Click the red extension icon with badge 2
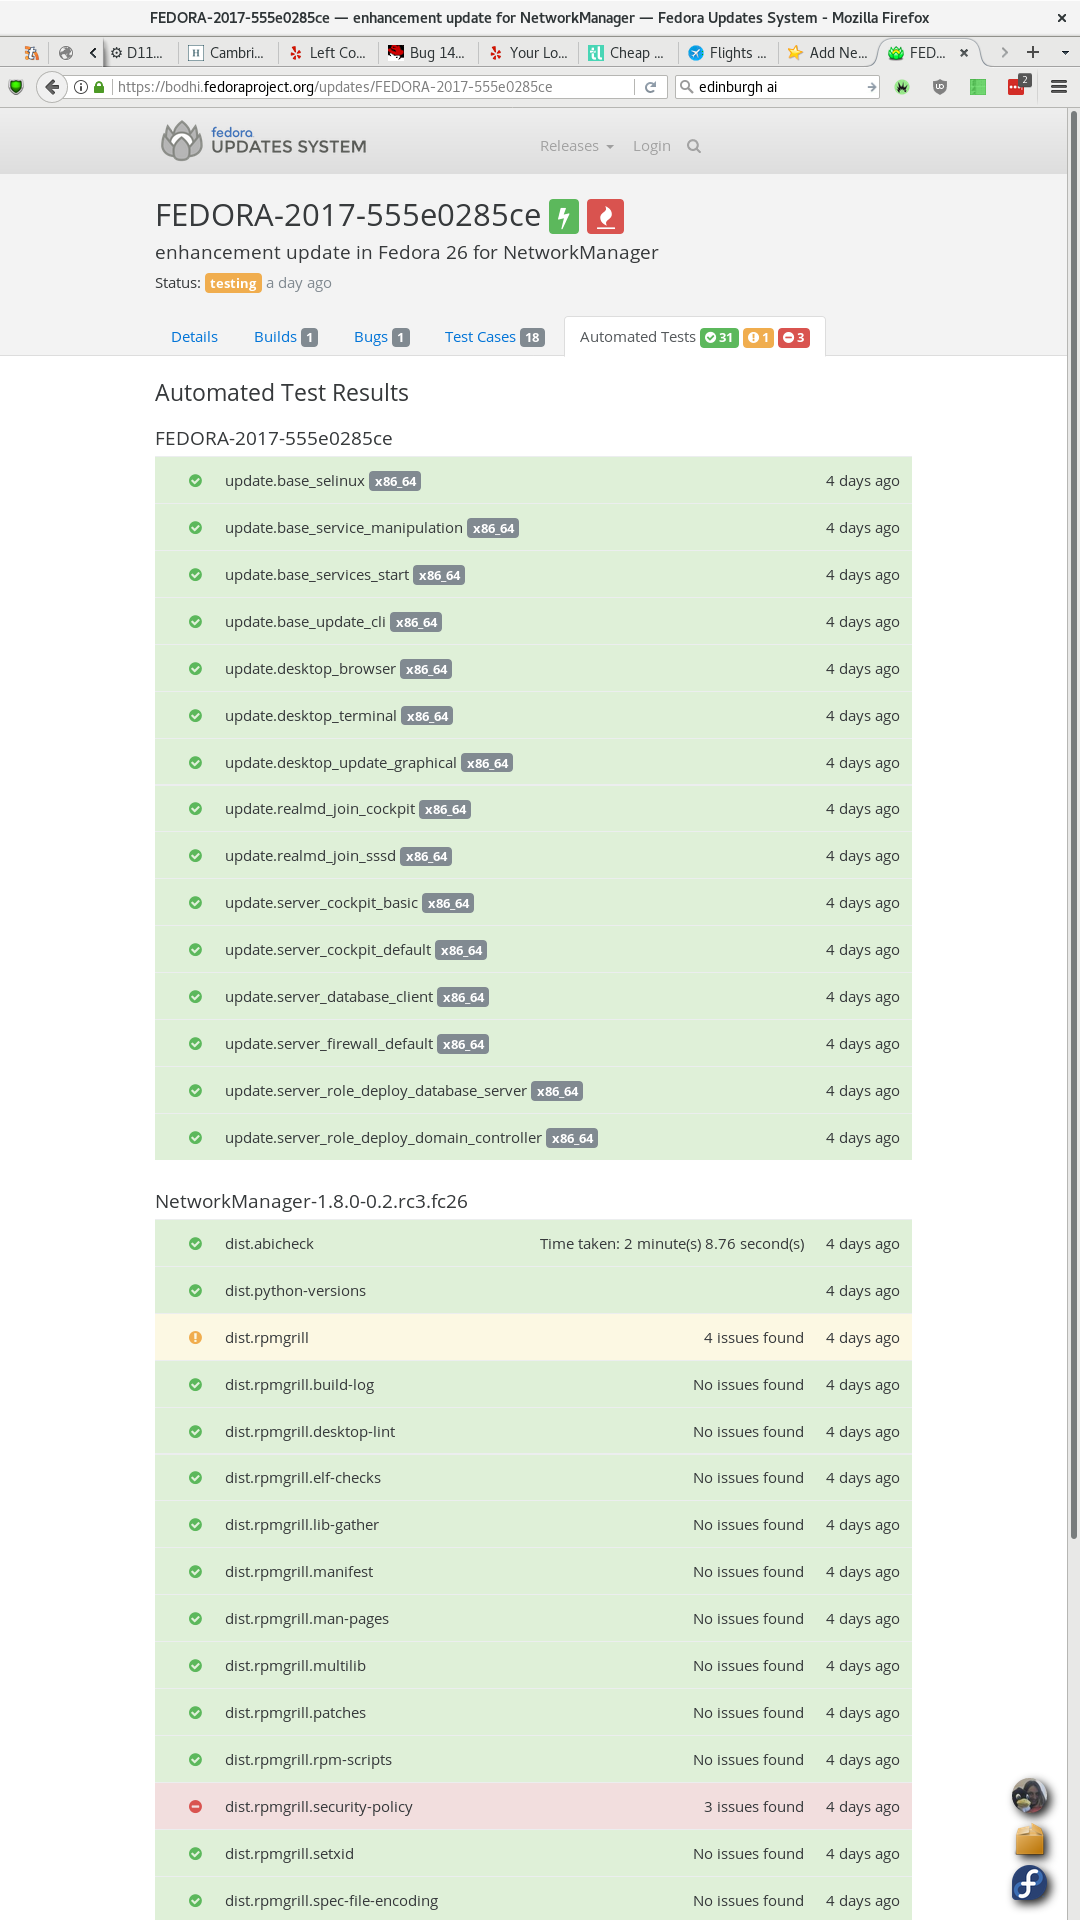Viewport: 1080px width, 1920px height. coord(1017,86)
